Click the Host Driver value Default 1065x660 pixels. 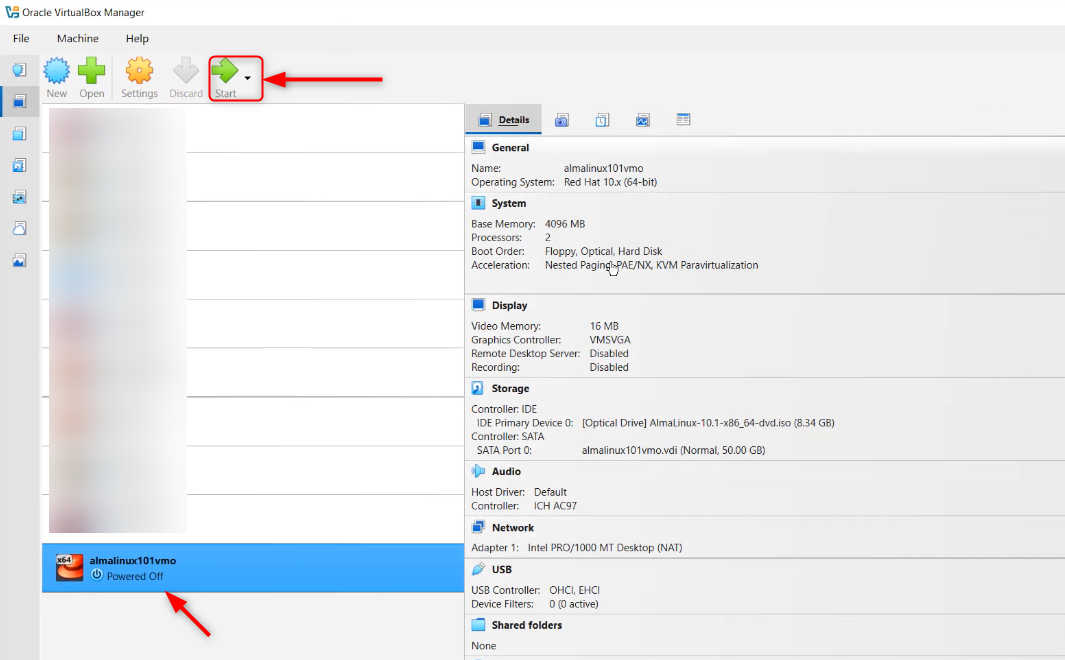[549, 492]
